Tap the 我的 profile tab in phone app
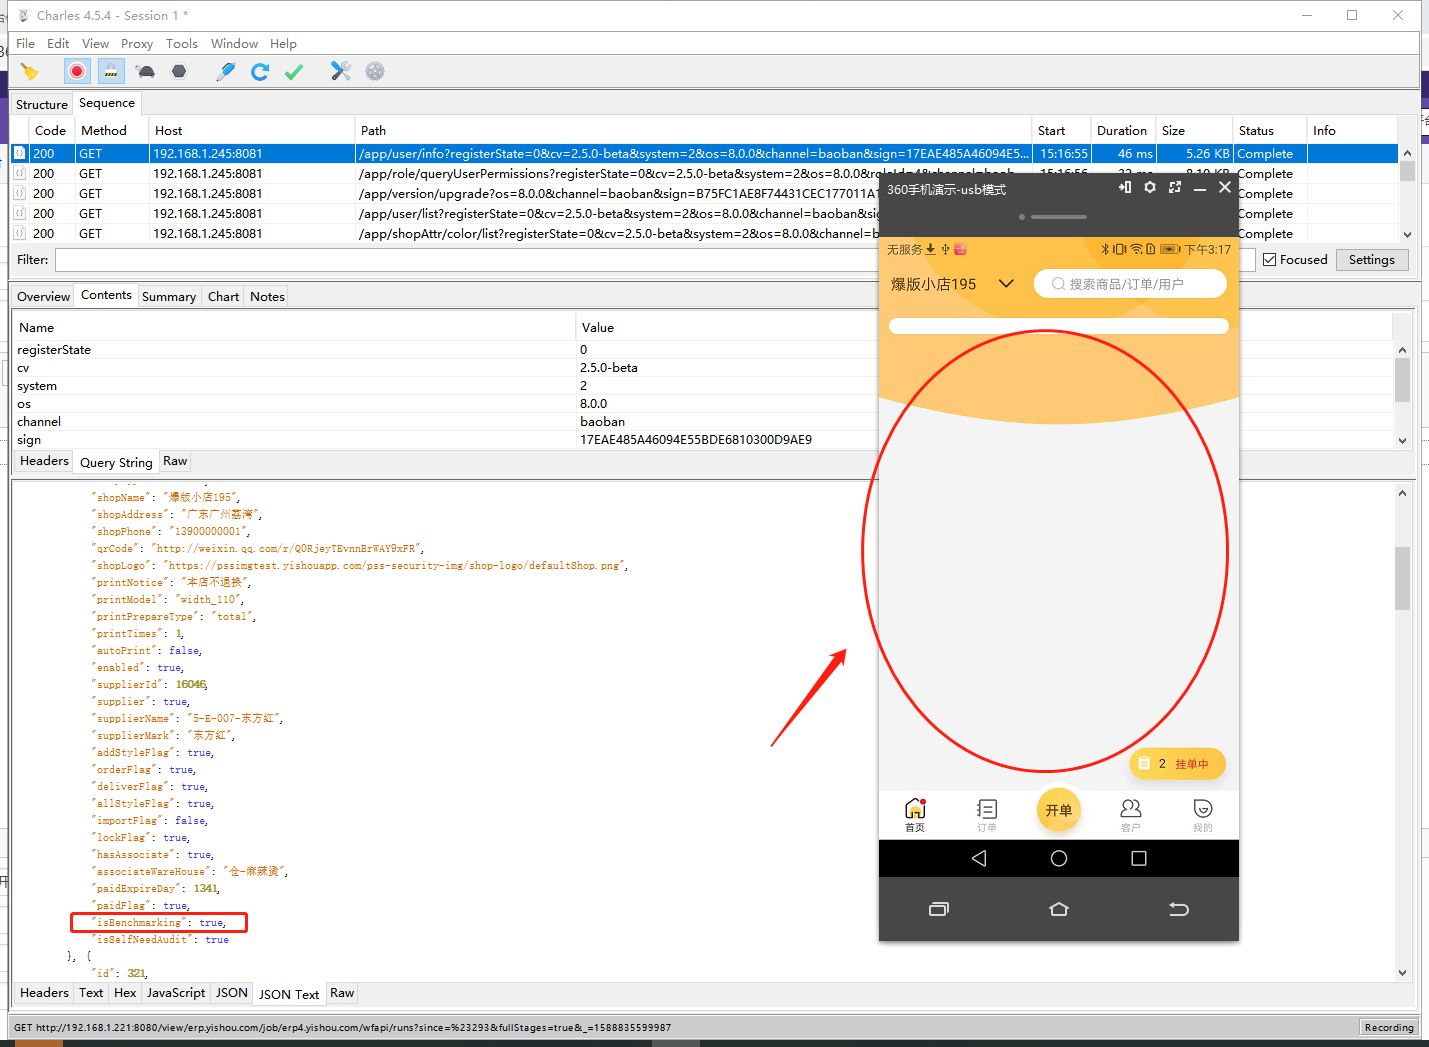 [x=1203, y=815]
